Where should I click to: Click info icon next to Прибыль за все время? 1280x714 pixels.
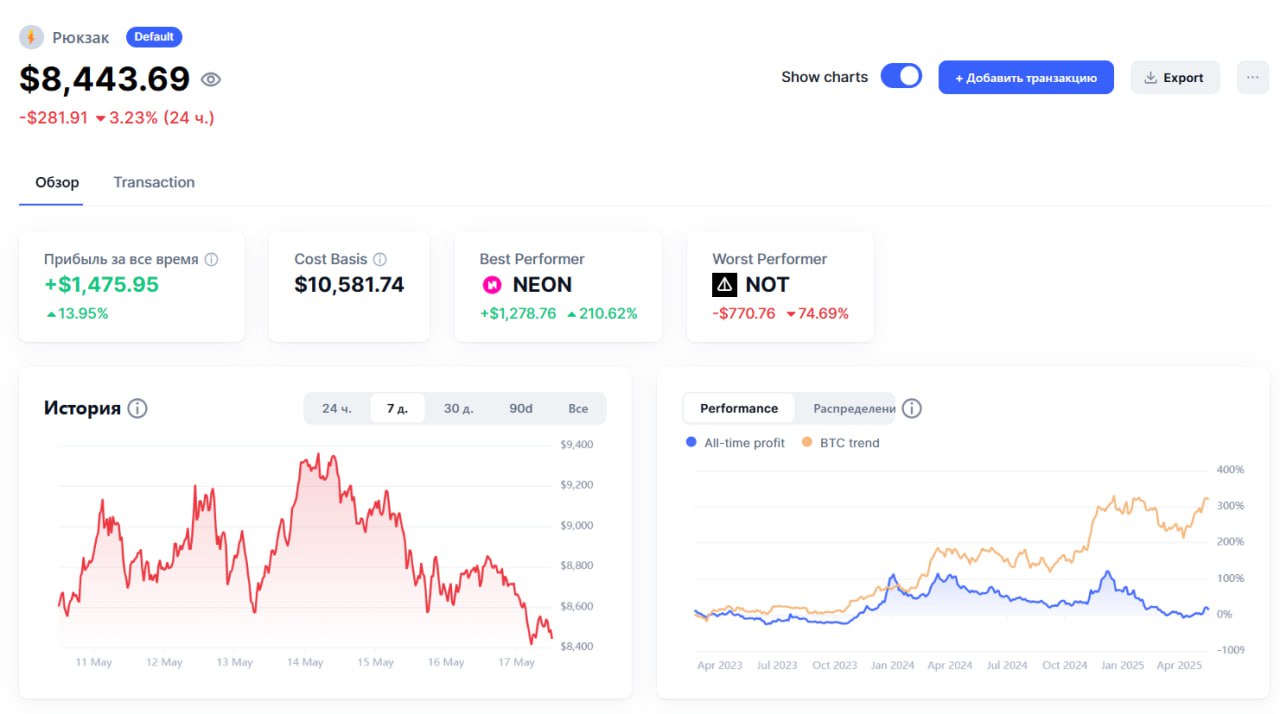pyautogui.click(x=211, y=259)
